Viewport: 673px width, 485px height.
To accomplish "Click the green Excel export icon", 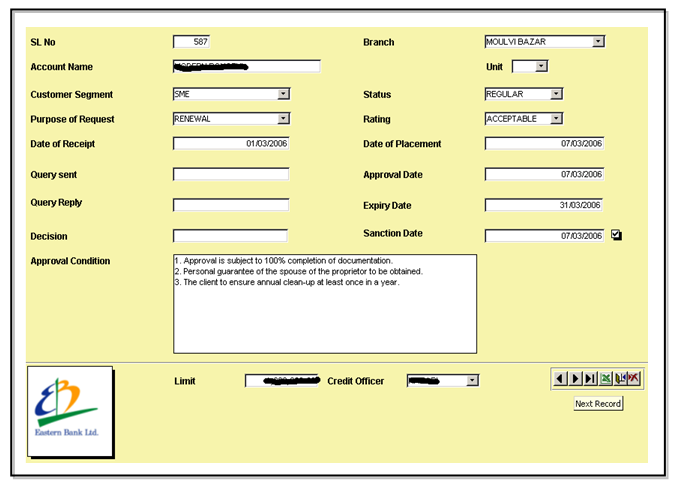I will (x=605, y=378).
